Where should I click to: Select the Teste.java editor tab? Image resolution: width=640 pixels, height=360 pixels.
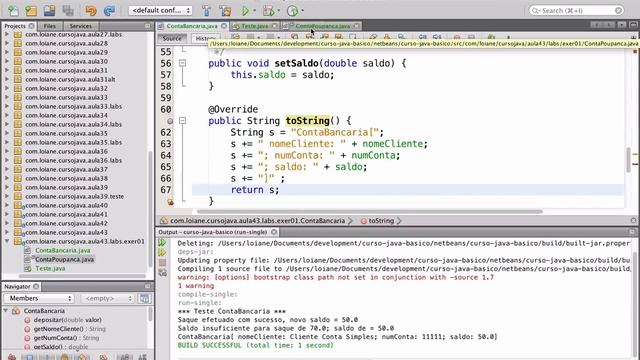(x=255, y=26)
